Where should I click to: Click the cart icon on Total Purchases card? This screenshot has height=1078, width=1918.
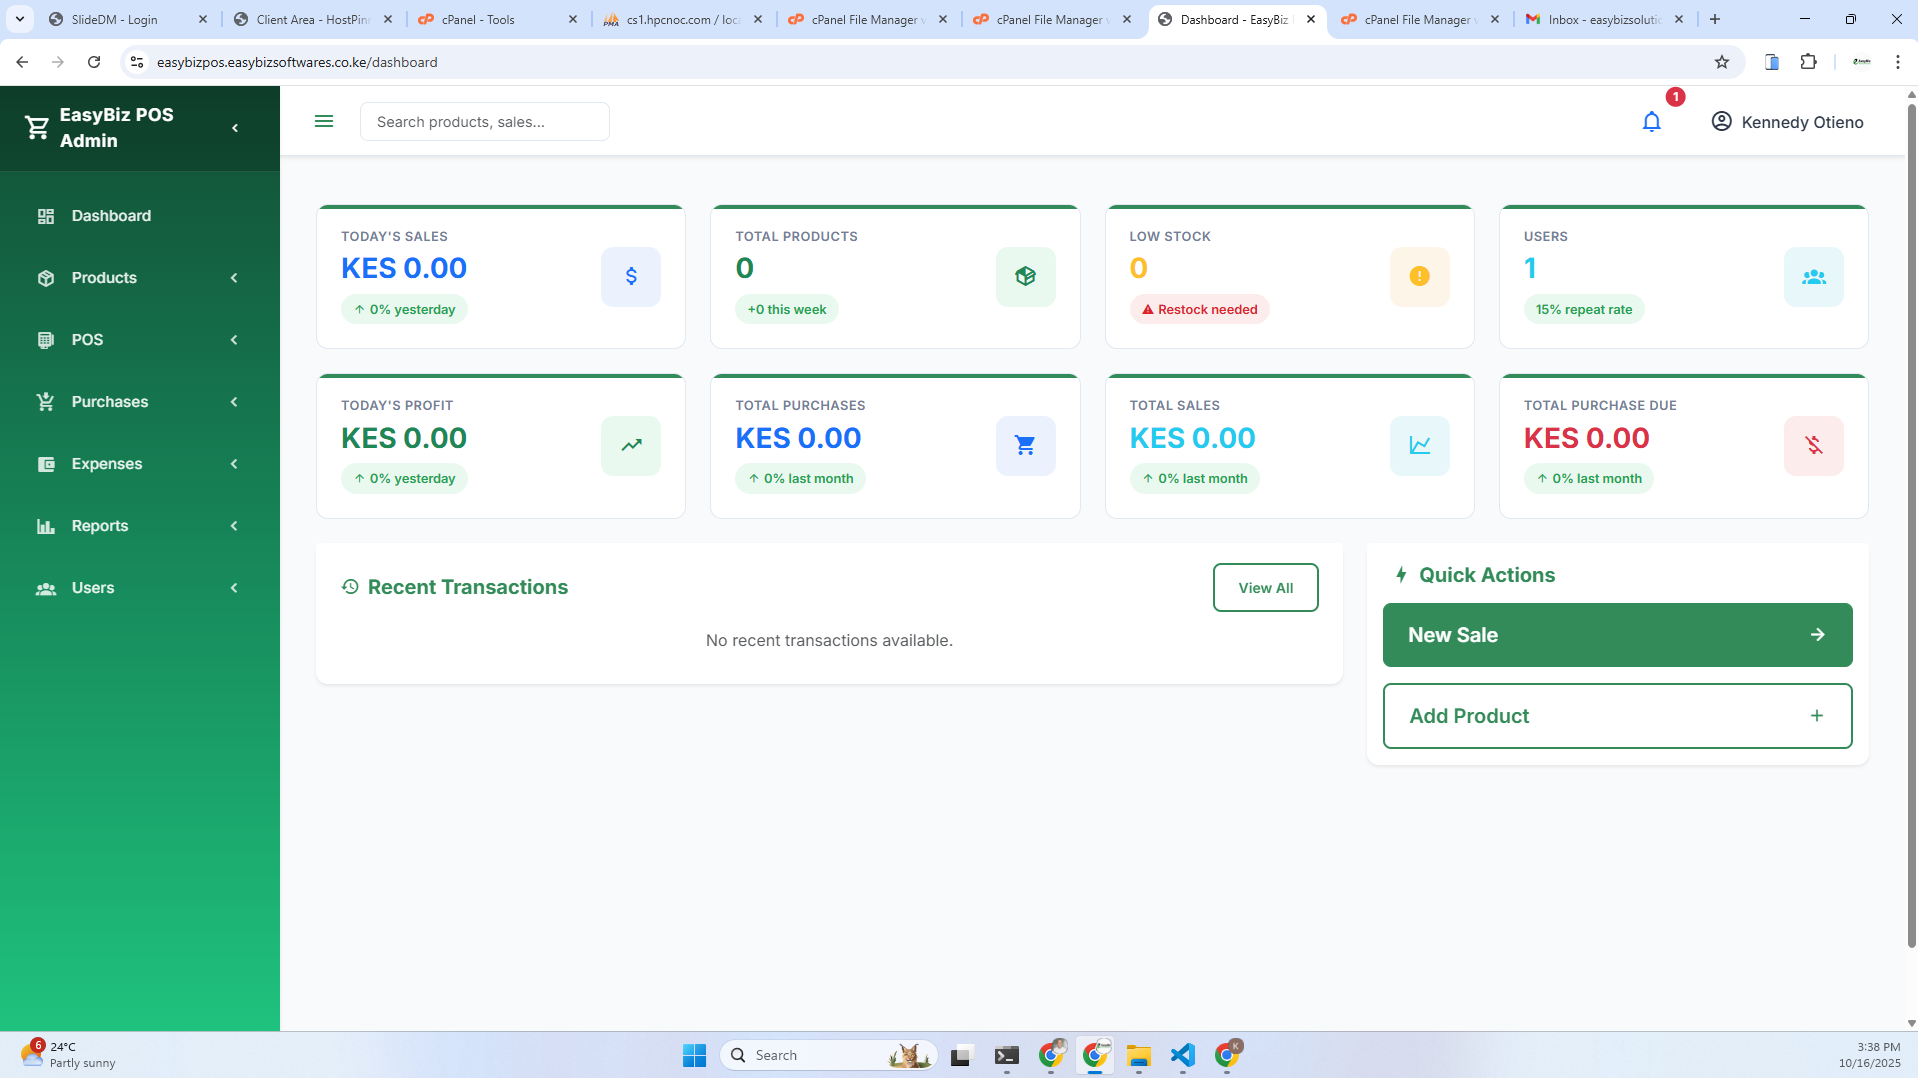click(x=1025, y=446)
